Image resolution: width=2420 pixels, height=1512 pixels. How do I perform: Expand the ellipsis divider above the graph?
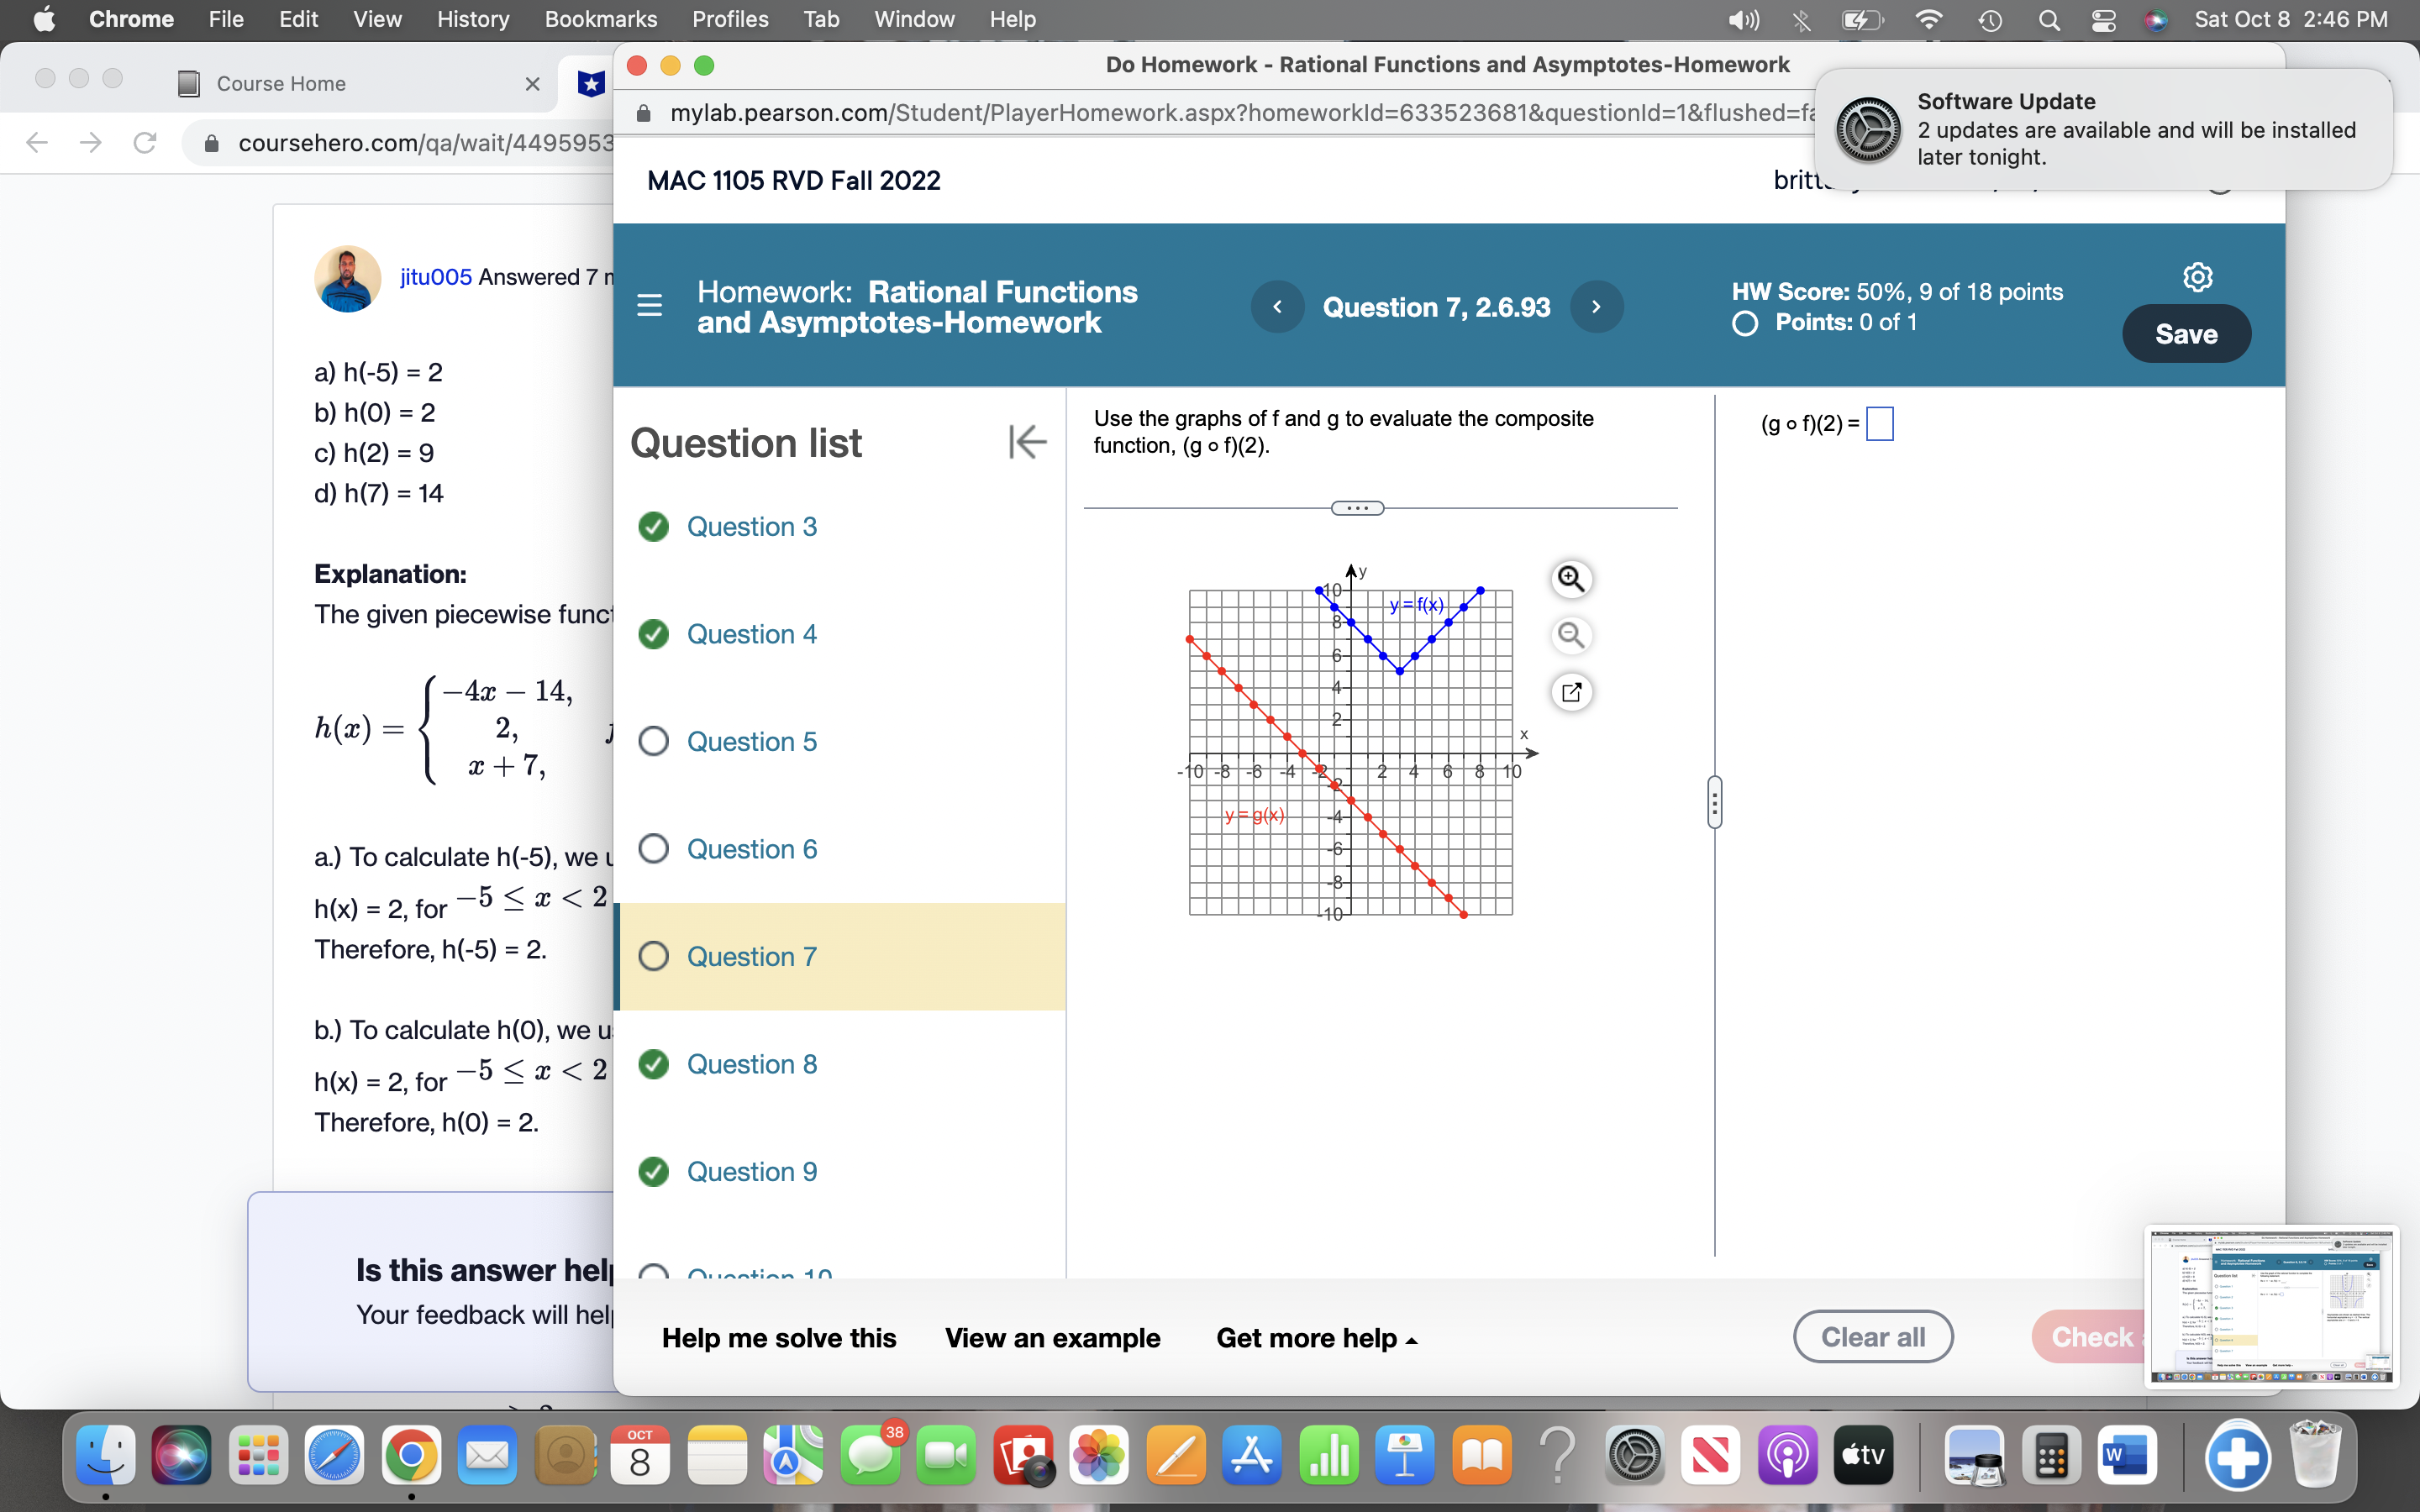point(1357,508)
